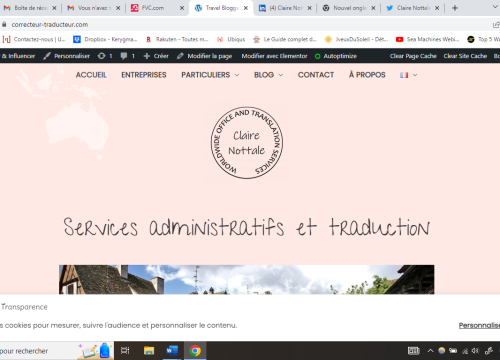
Task: Click Clear Page Cache
Action: click(x=413, y=56)
